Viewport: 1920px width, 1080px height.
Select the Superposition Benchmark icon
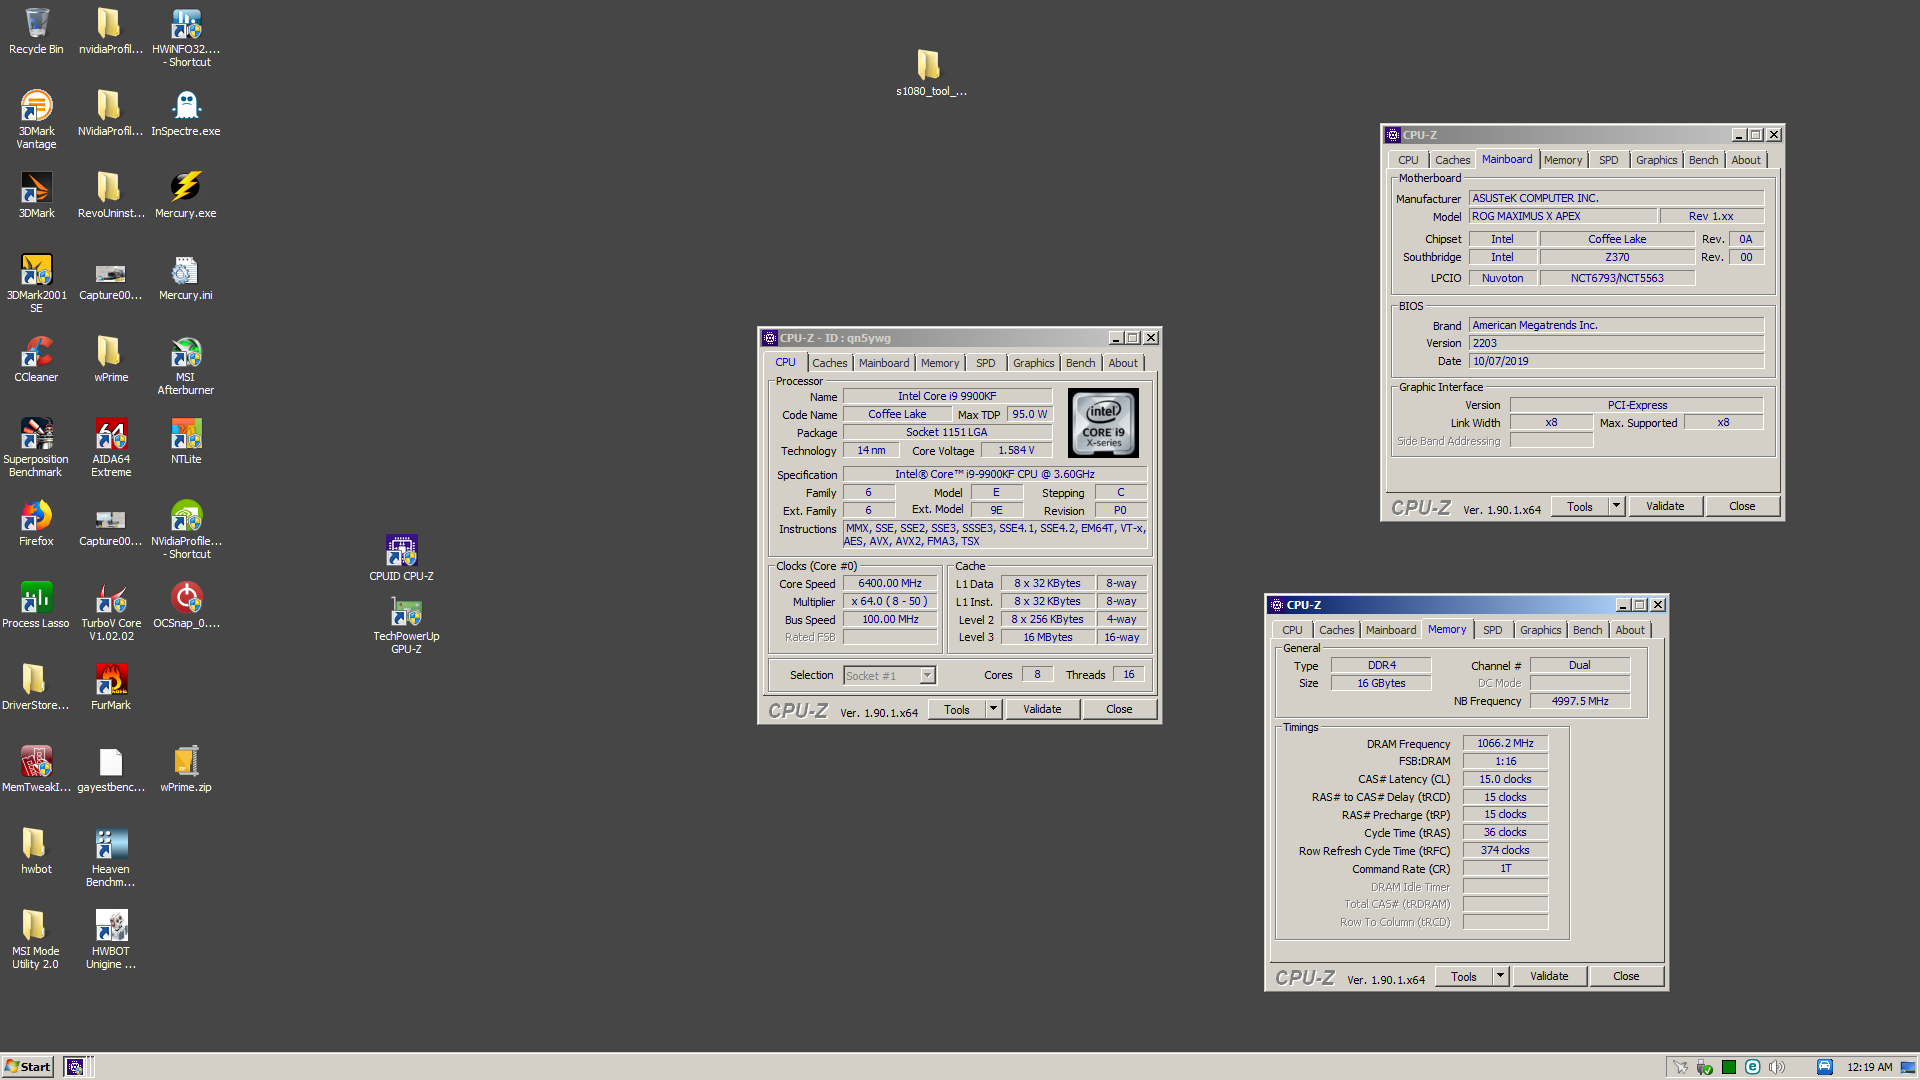point(36,434)
